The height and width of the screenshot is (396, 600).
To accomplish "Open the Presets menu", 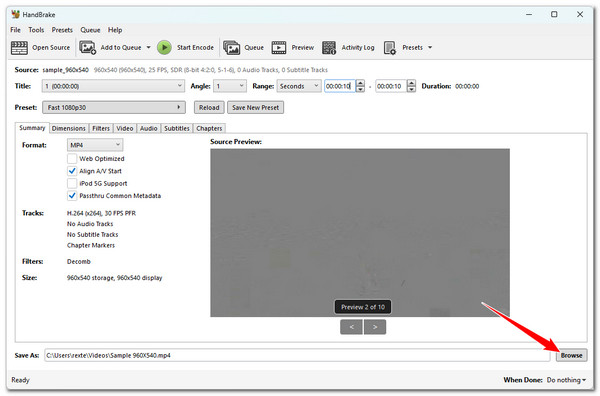I will [62, 30].
